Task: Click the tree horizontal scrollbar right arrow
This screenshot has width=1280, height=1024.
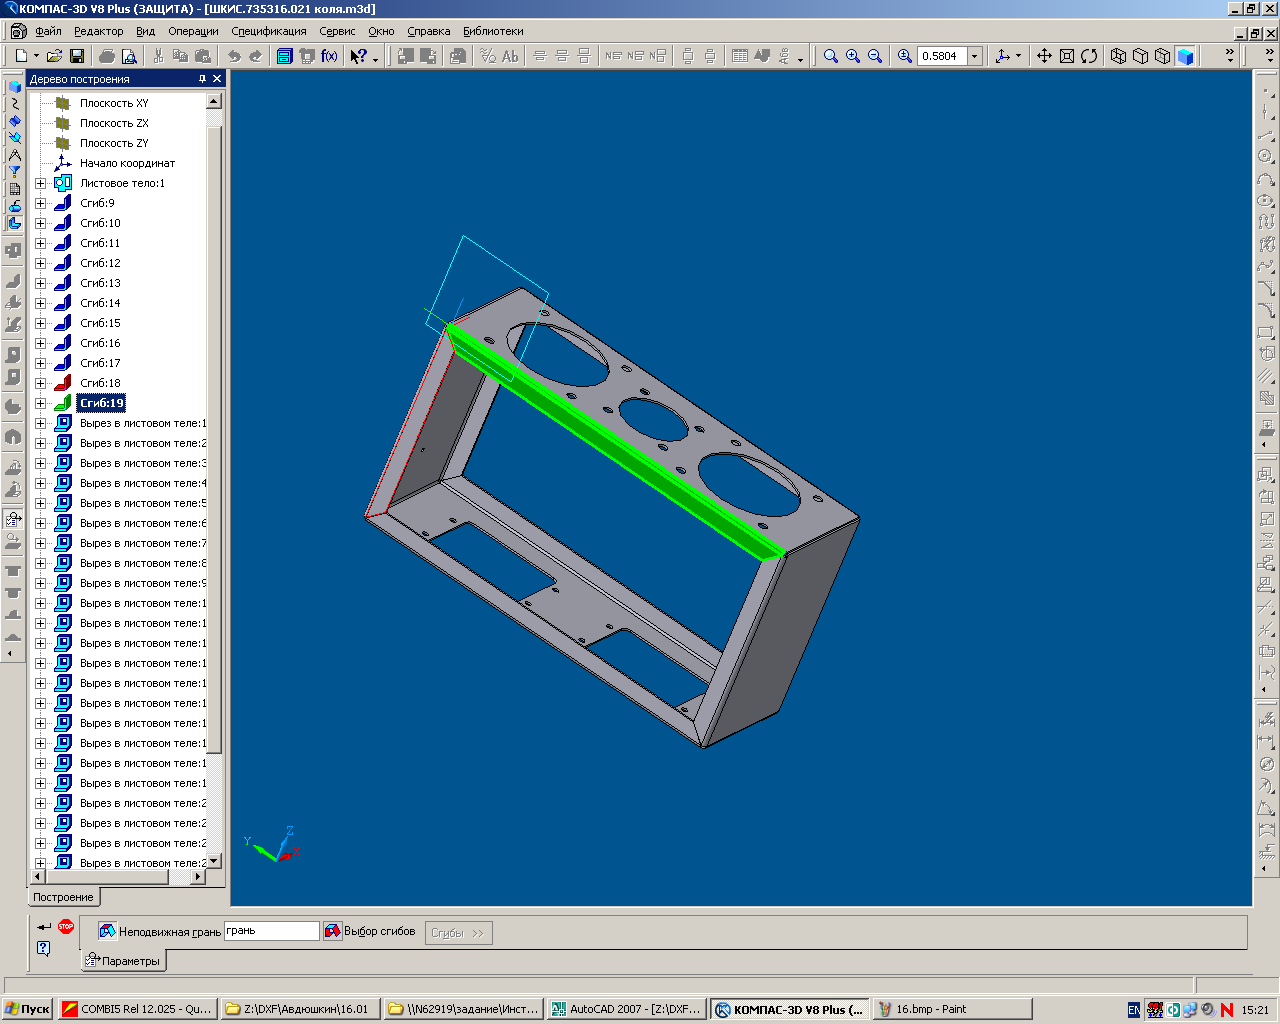Action: click(x=198, y=876)
